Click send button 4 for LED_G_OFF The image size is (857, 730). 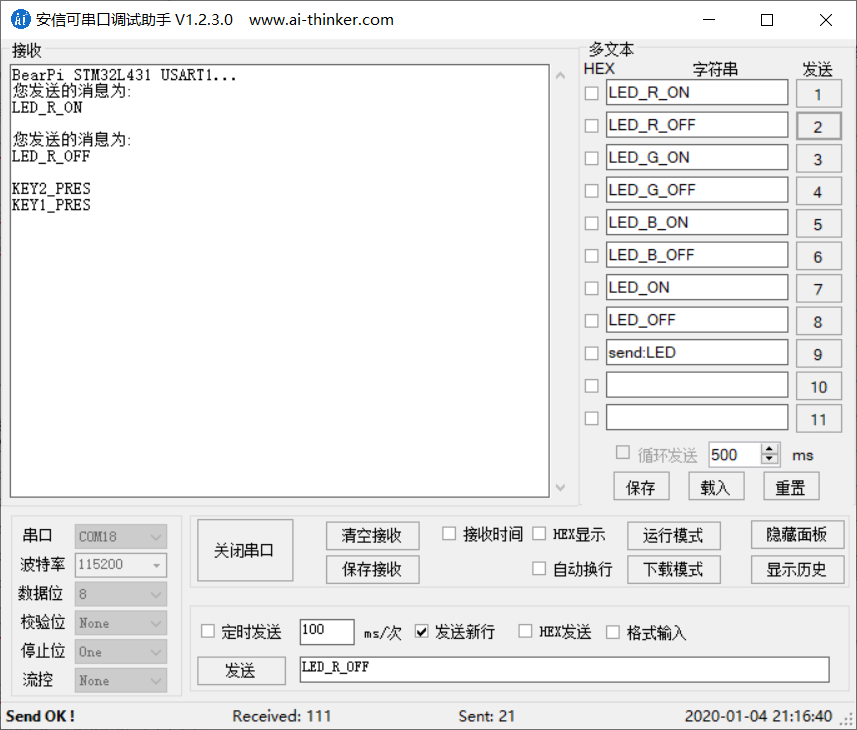[818, 192]
